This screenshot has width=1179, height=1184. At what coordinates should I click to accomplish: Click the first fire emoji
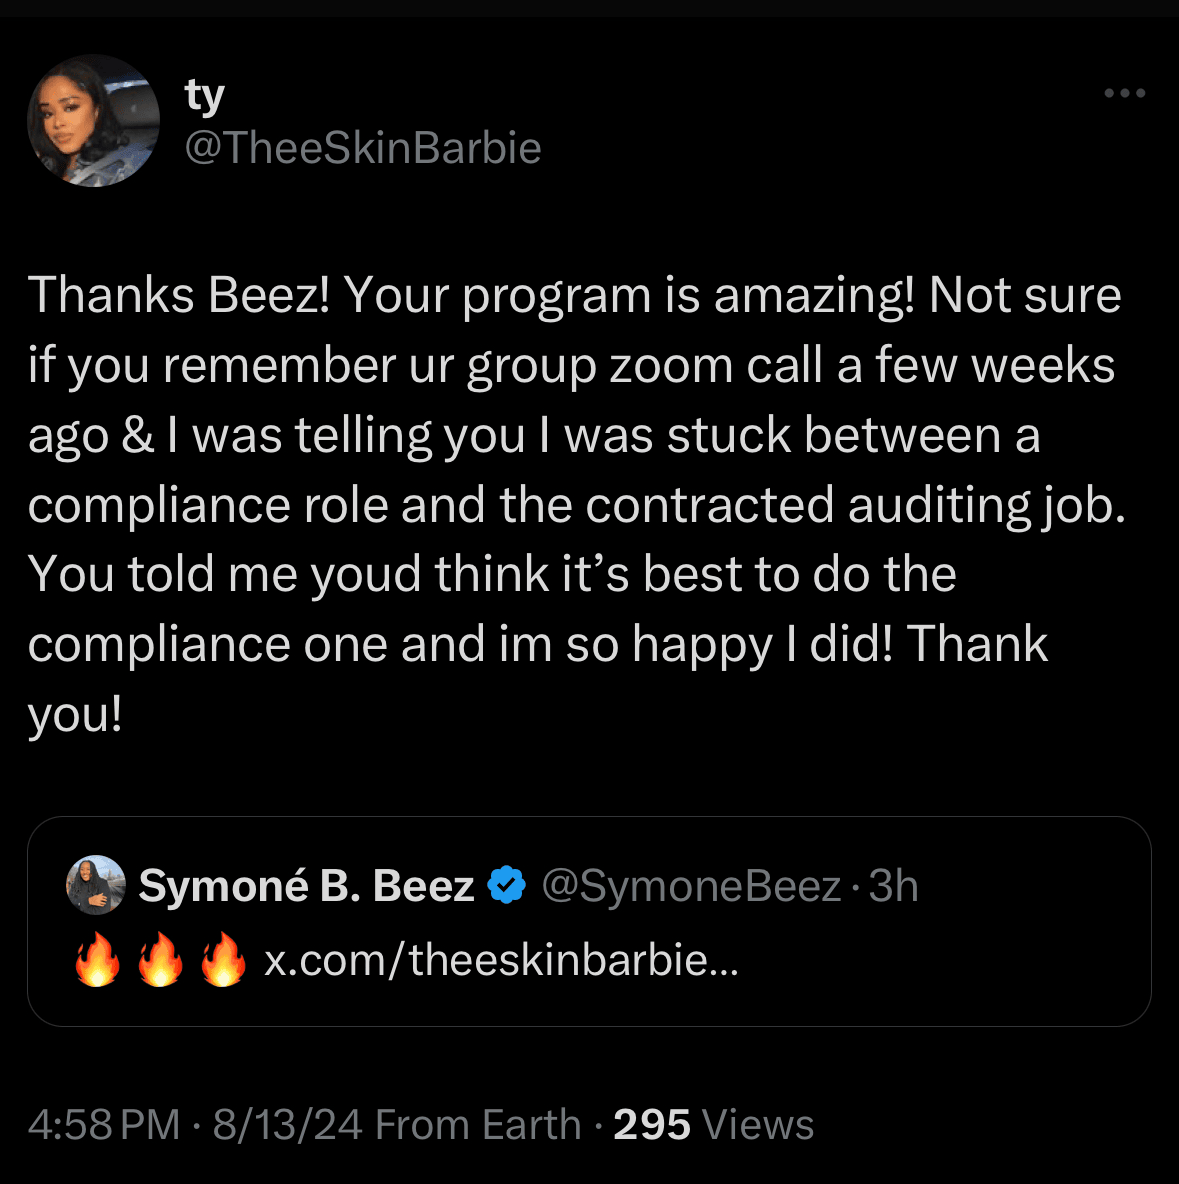[x=98, y=961]
